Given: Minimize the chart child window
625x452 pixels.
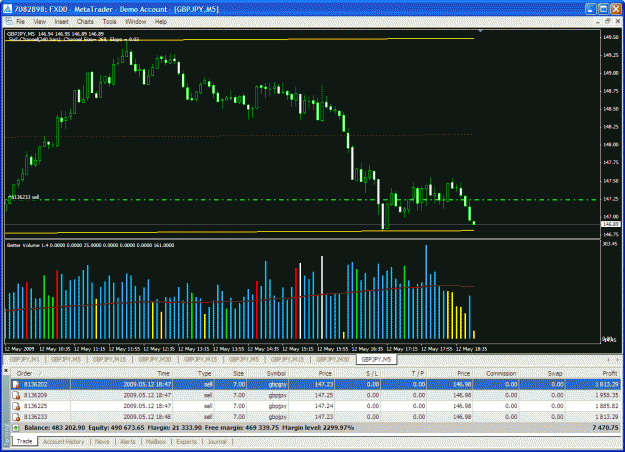Looking at the screenshot, I should click(598, 22).
